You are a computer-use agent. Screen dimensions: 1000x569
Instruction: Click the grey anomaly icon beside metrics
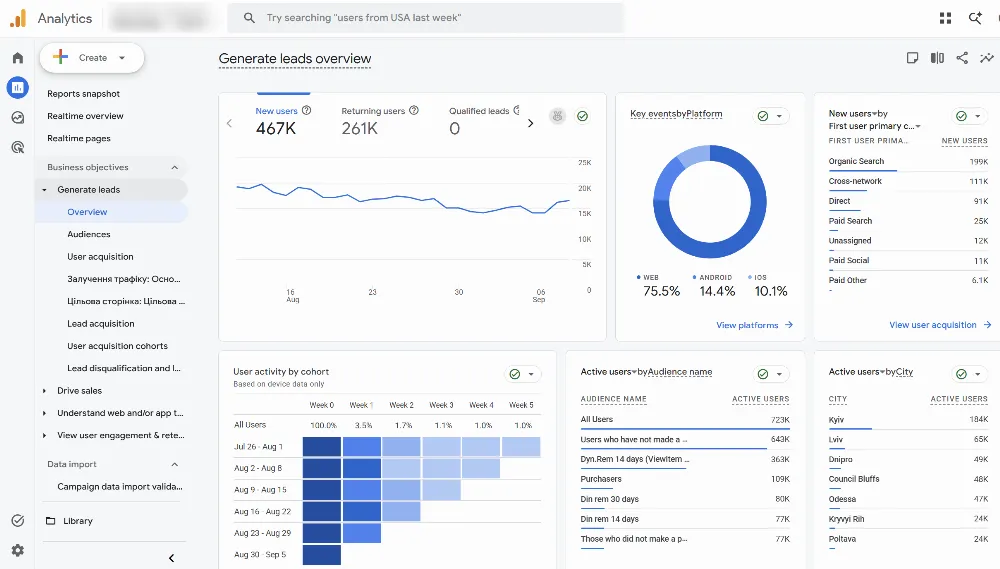click(x=557, y=116)
